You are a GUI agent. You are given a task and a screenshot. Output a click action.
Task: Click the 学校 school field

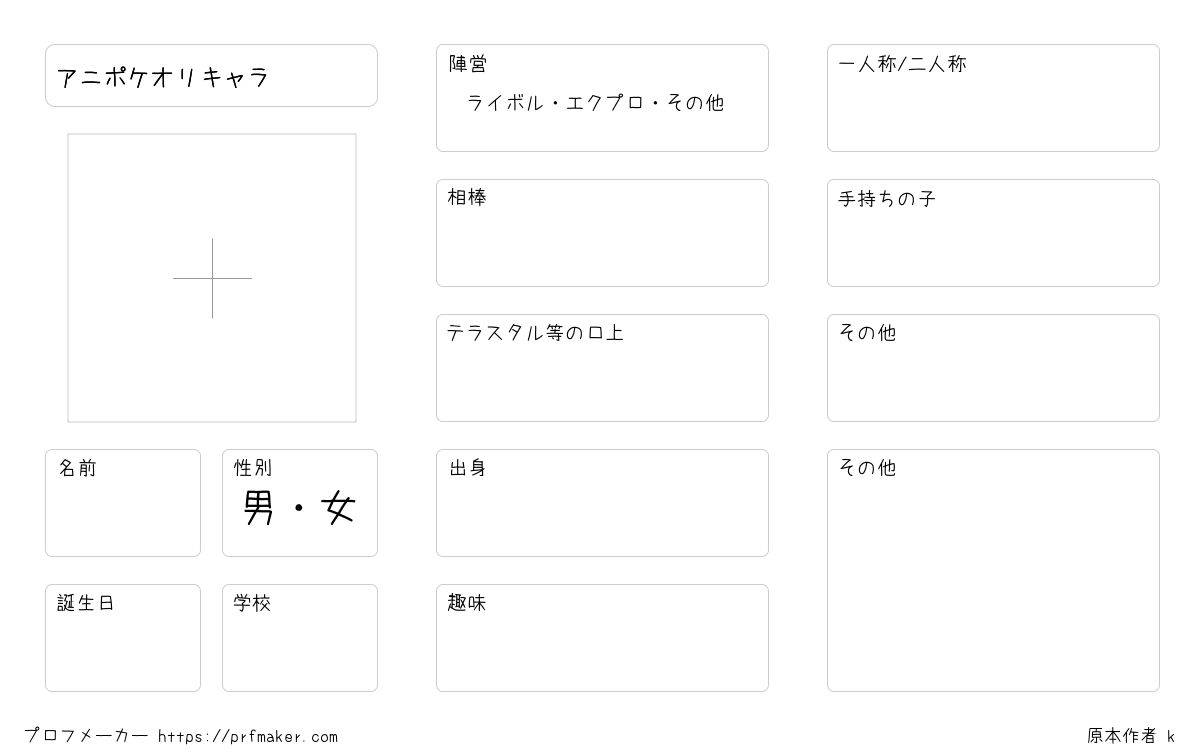(300, 638)
